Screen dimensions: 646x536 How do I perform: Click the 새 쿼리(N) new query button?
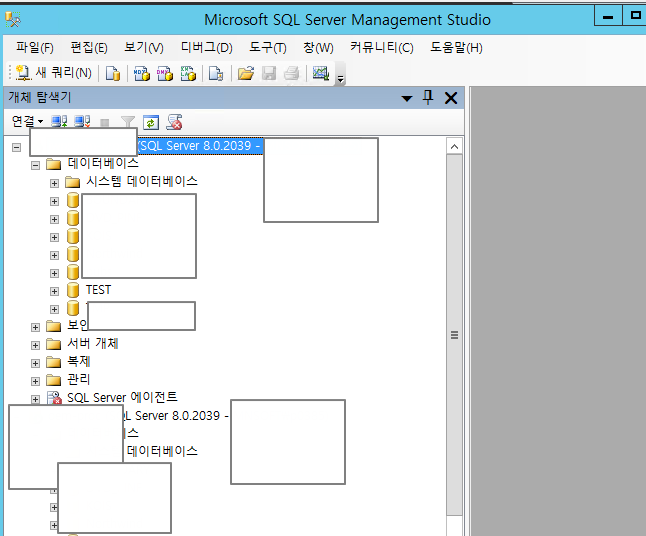(x=54, y=73)
